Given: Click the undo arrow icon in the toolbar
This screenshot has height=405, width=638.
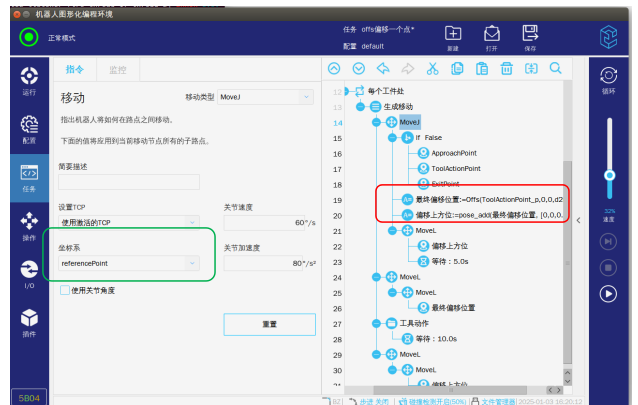Looking at the screenshot, I should (383, 69).
